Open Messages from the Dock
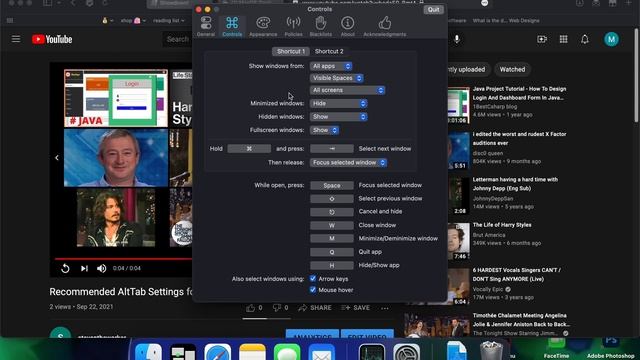 pos(287,352)
